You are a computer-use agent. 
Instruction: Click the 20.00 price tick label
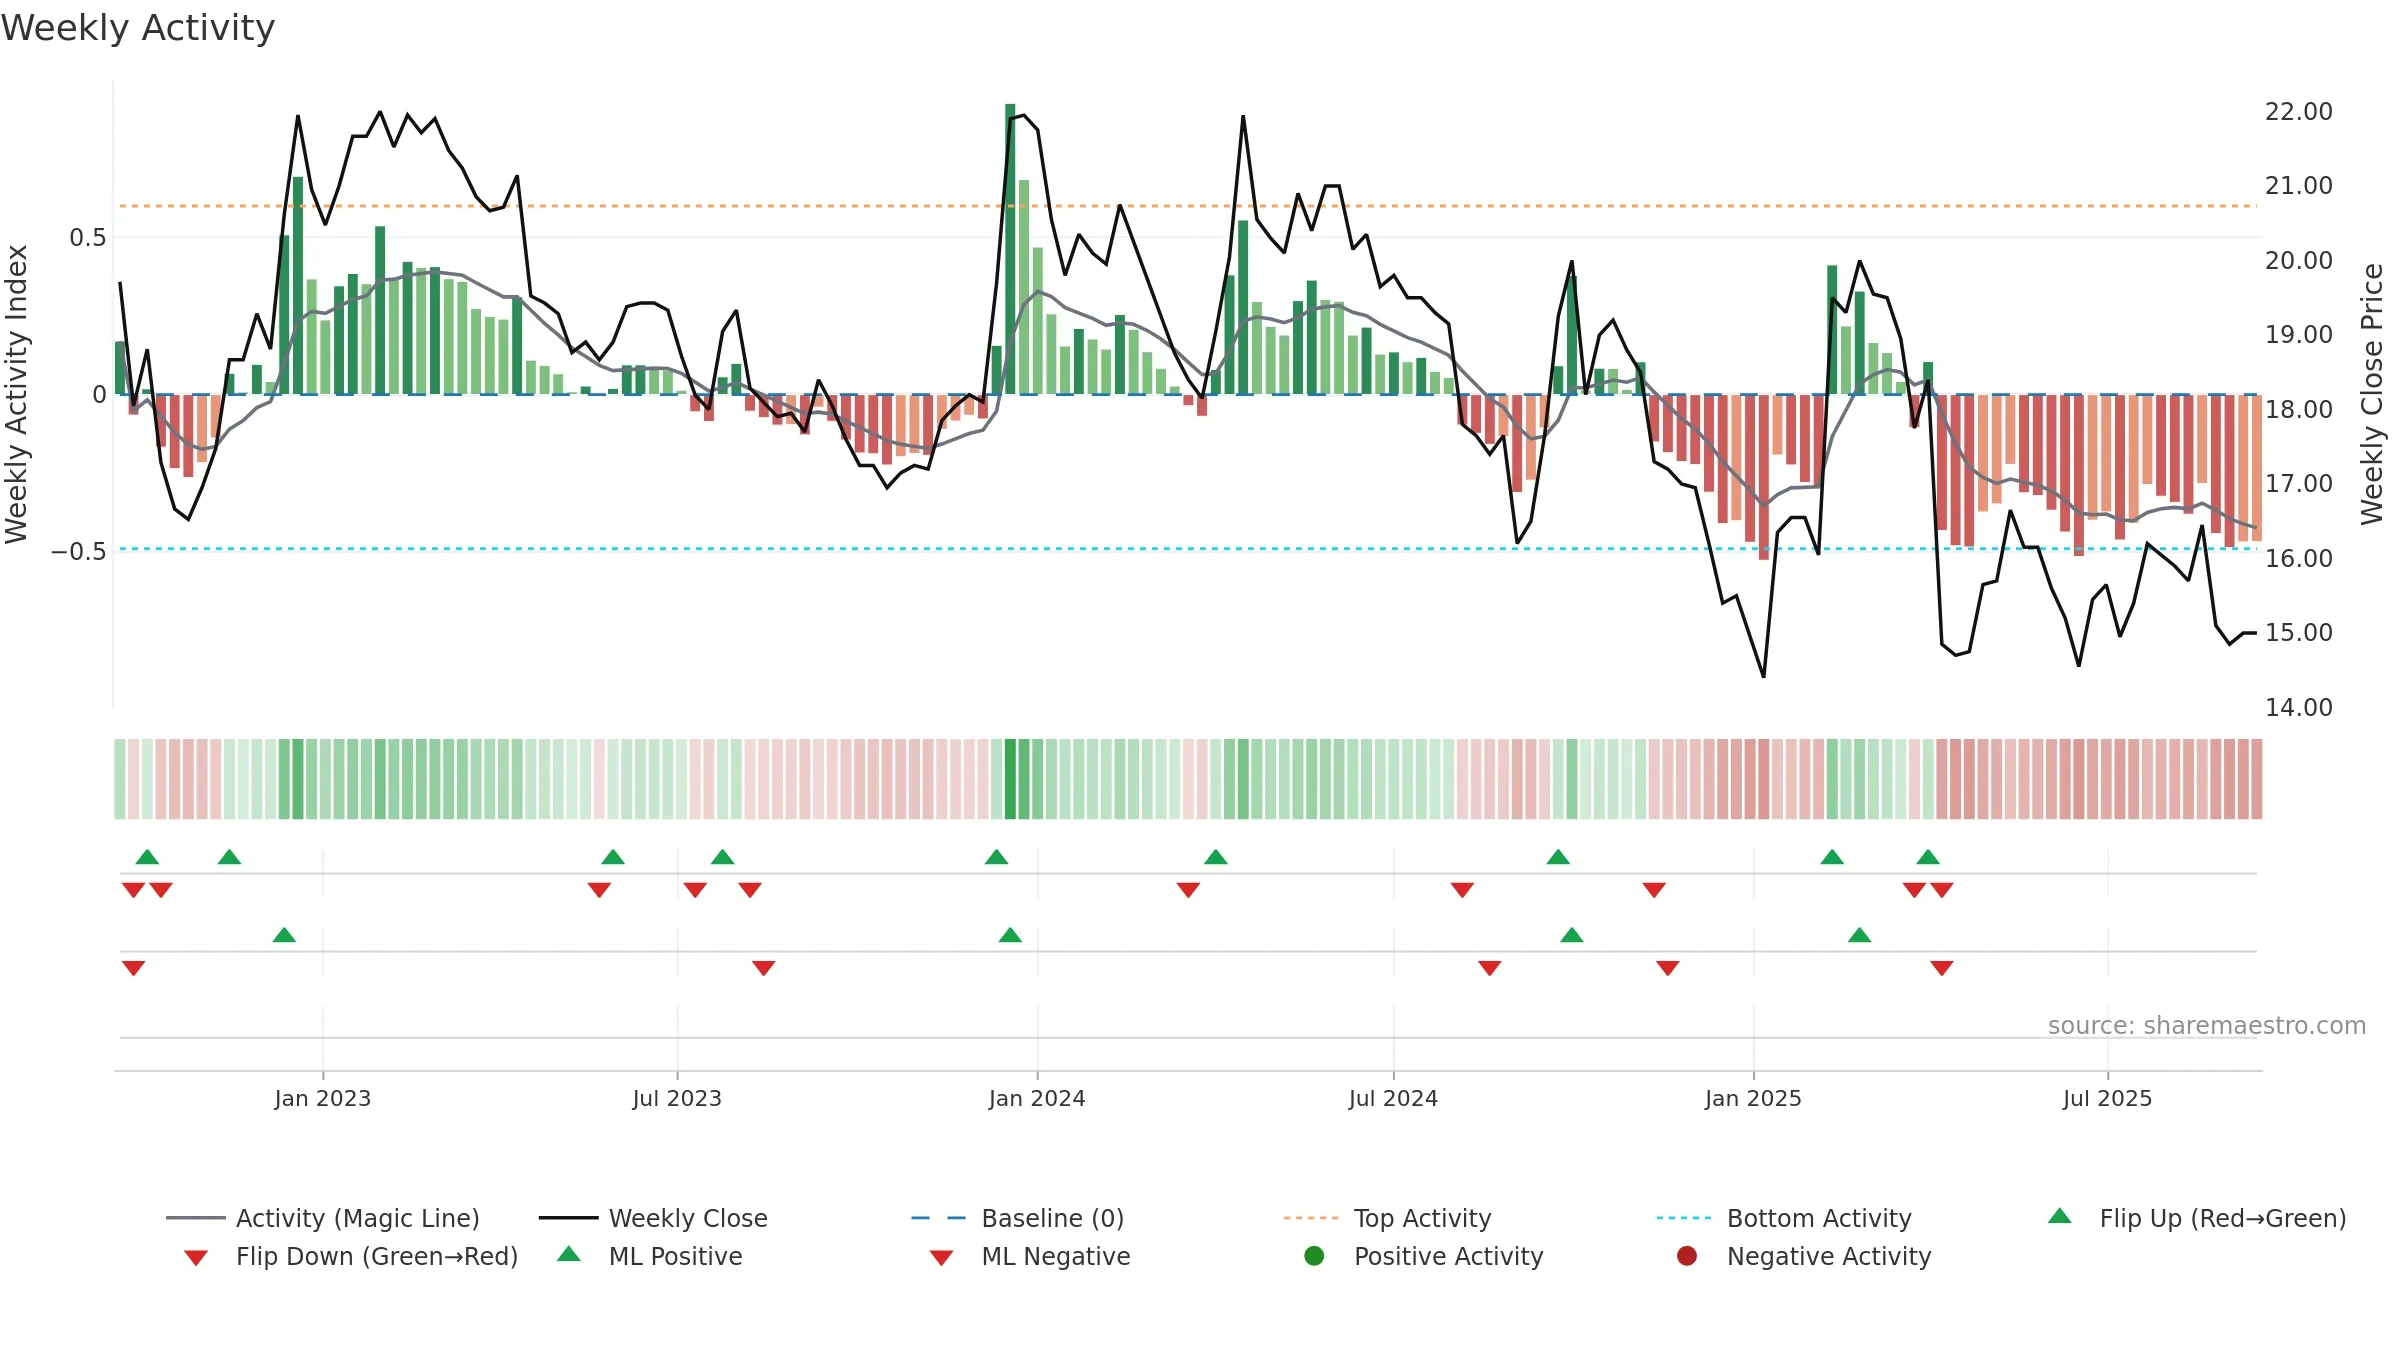coord(2299,260)
